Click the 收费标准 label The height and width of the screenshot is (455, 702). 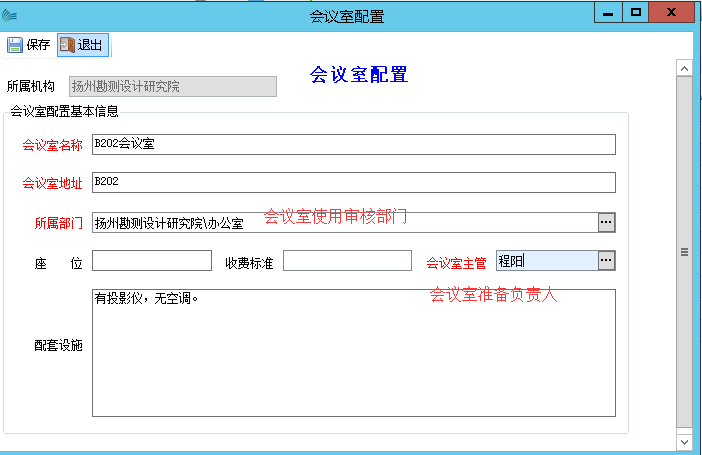(249, 263)
